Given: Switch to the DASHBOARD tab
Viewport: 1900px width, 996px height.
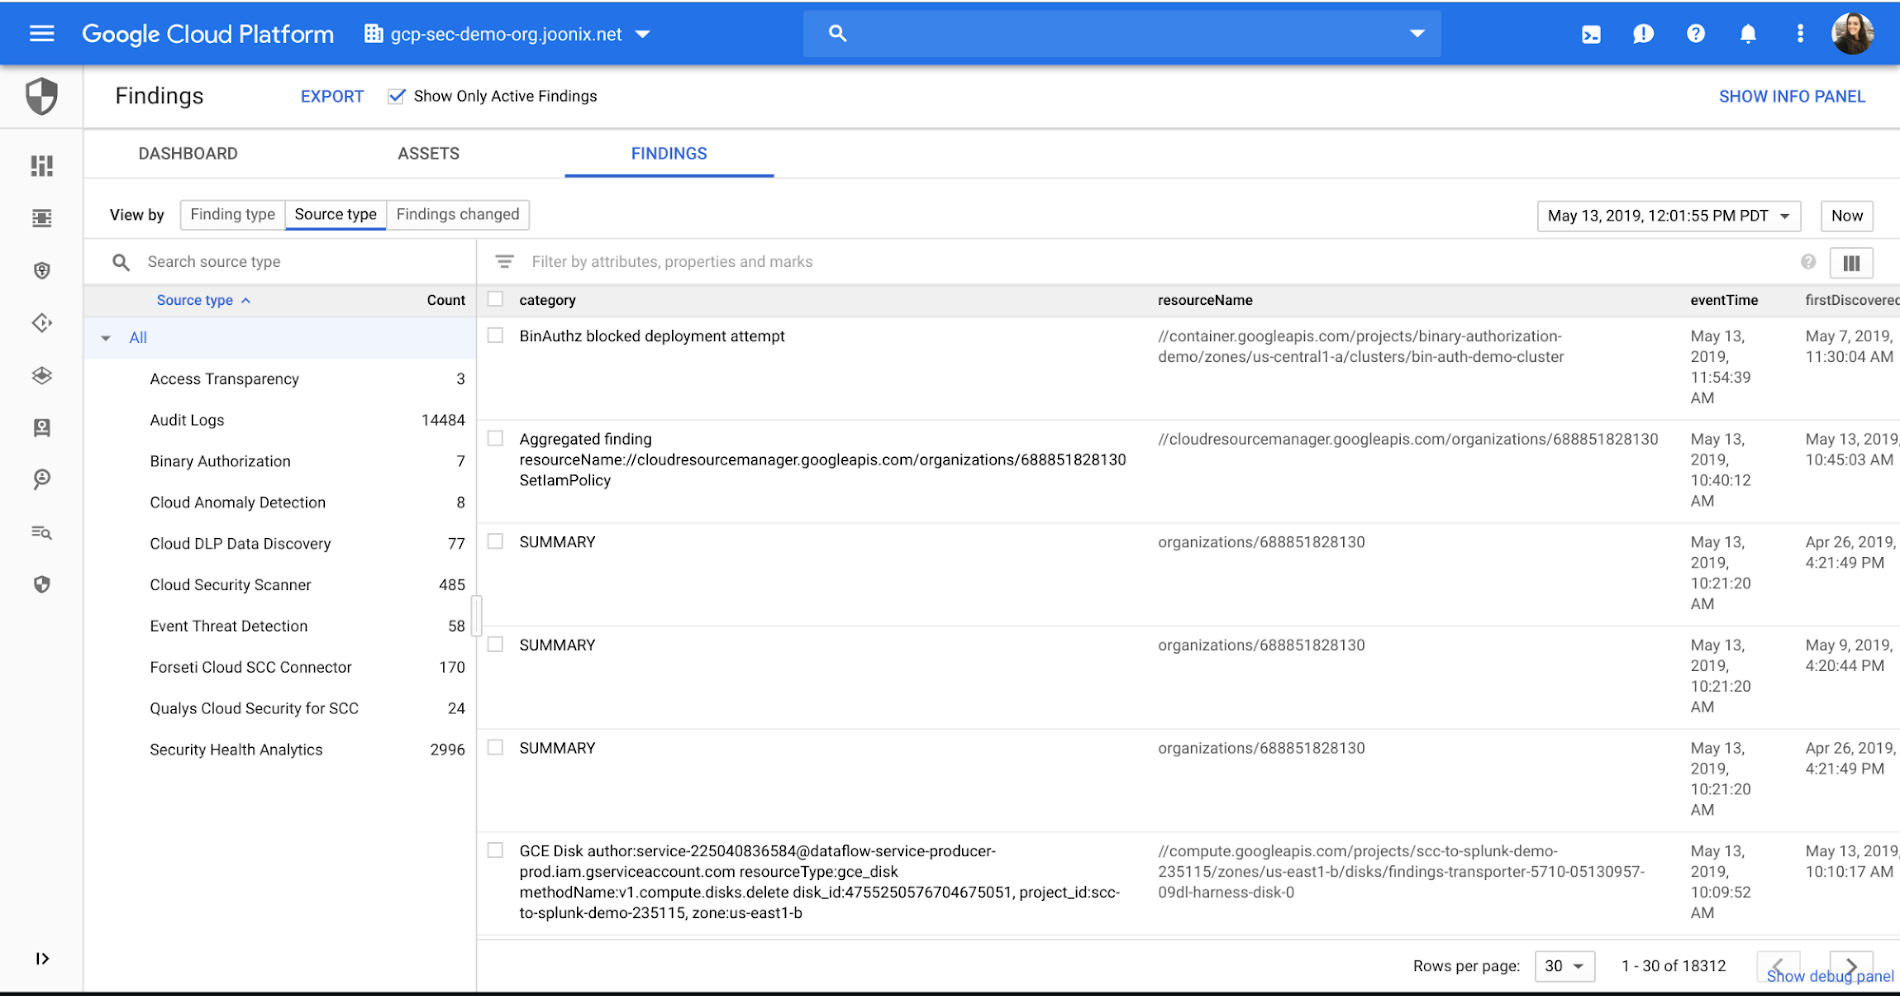Looking at the screenshot, I should 188,153.
